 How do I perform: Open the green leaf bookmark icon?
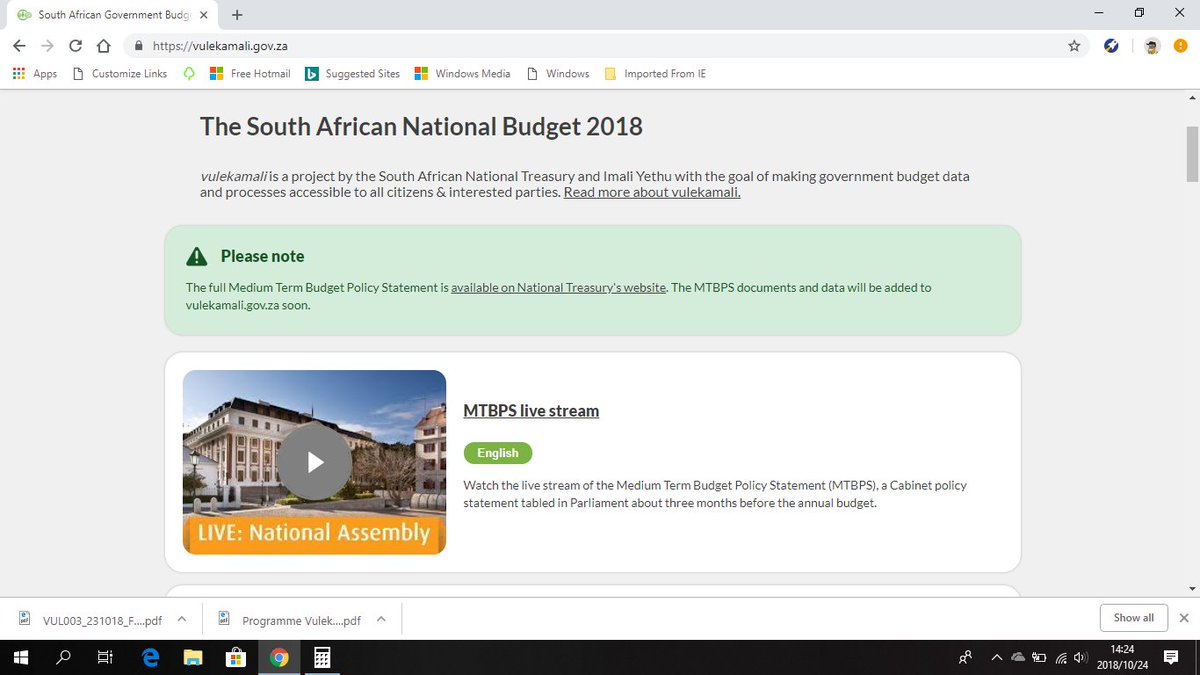(x=189, y=73)
